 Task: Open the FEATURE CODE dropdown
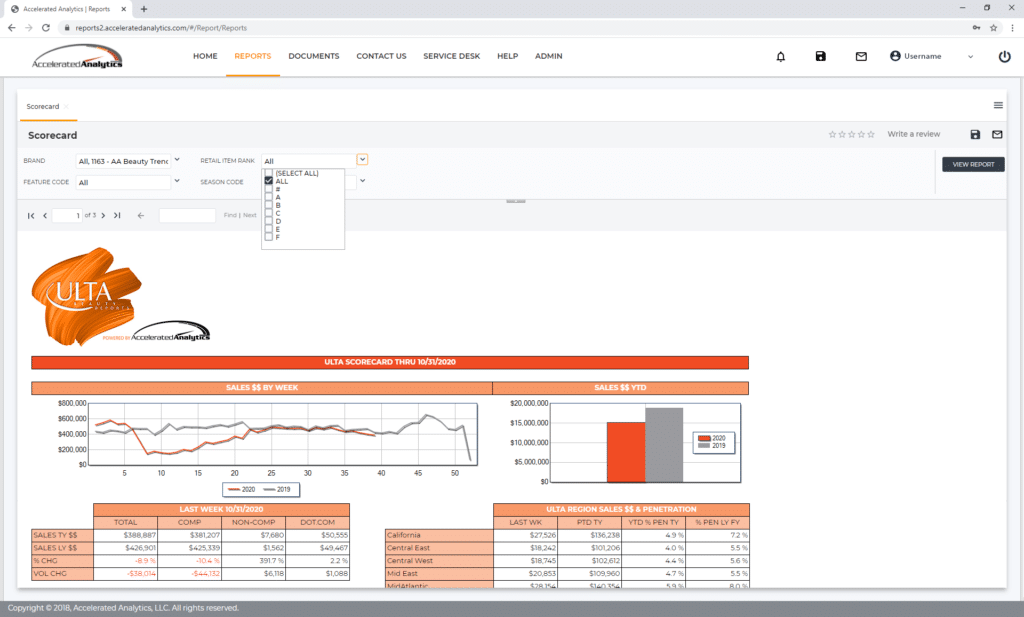176,181
